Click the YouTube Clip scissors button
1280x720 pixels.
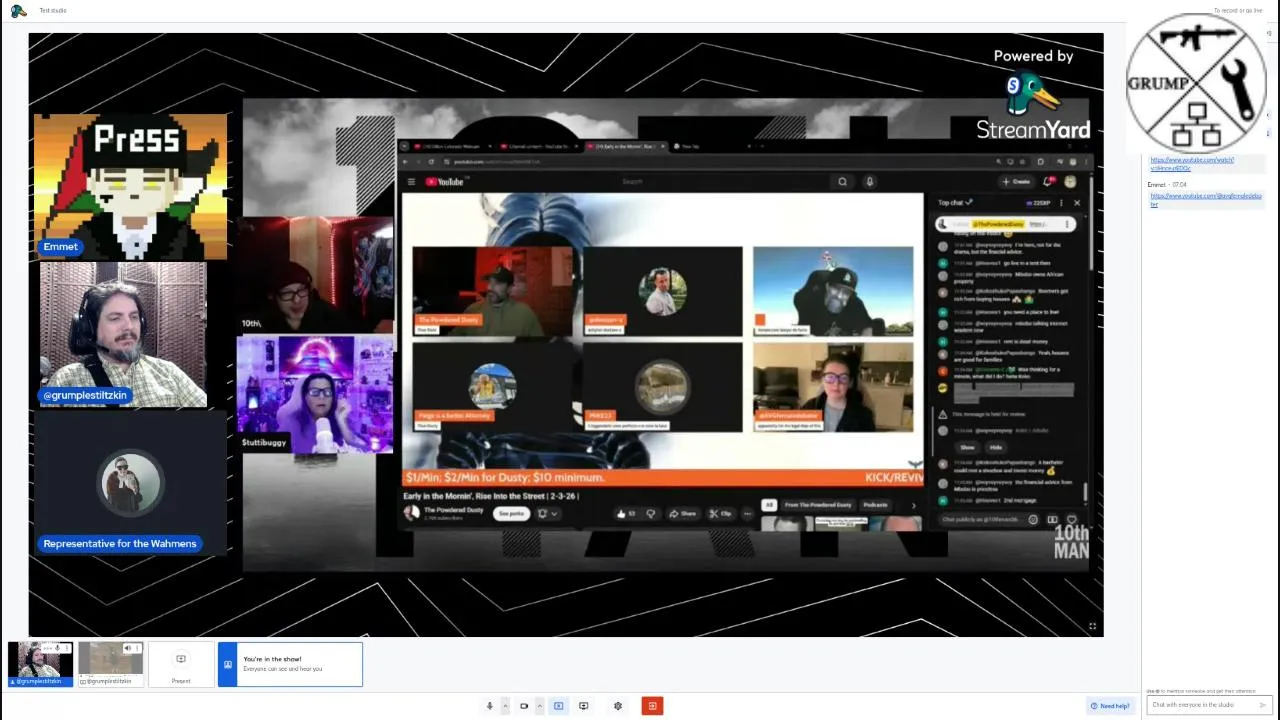(x=721, y=514)
